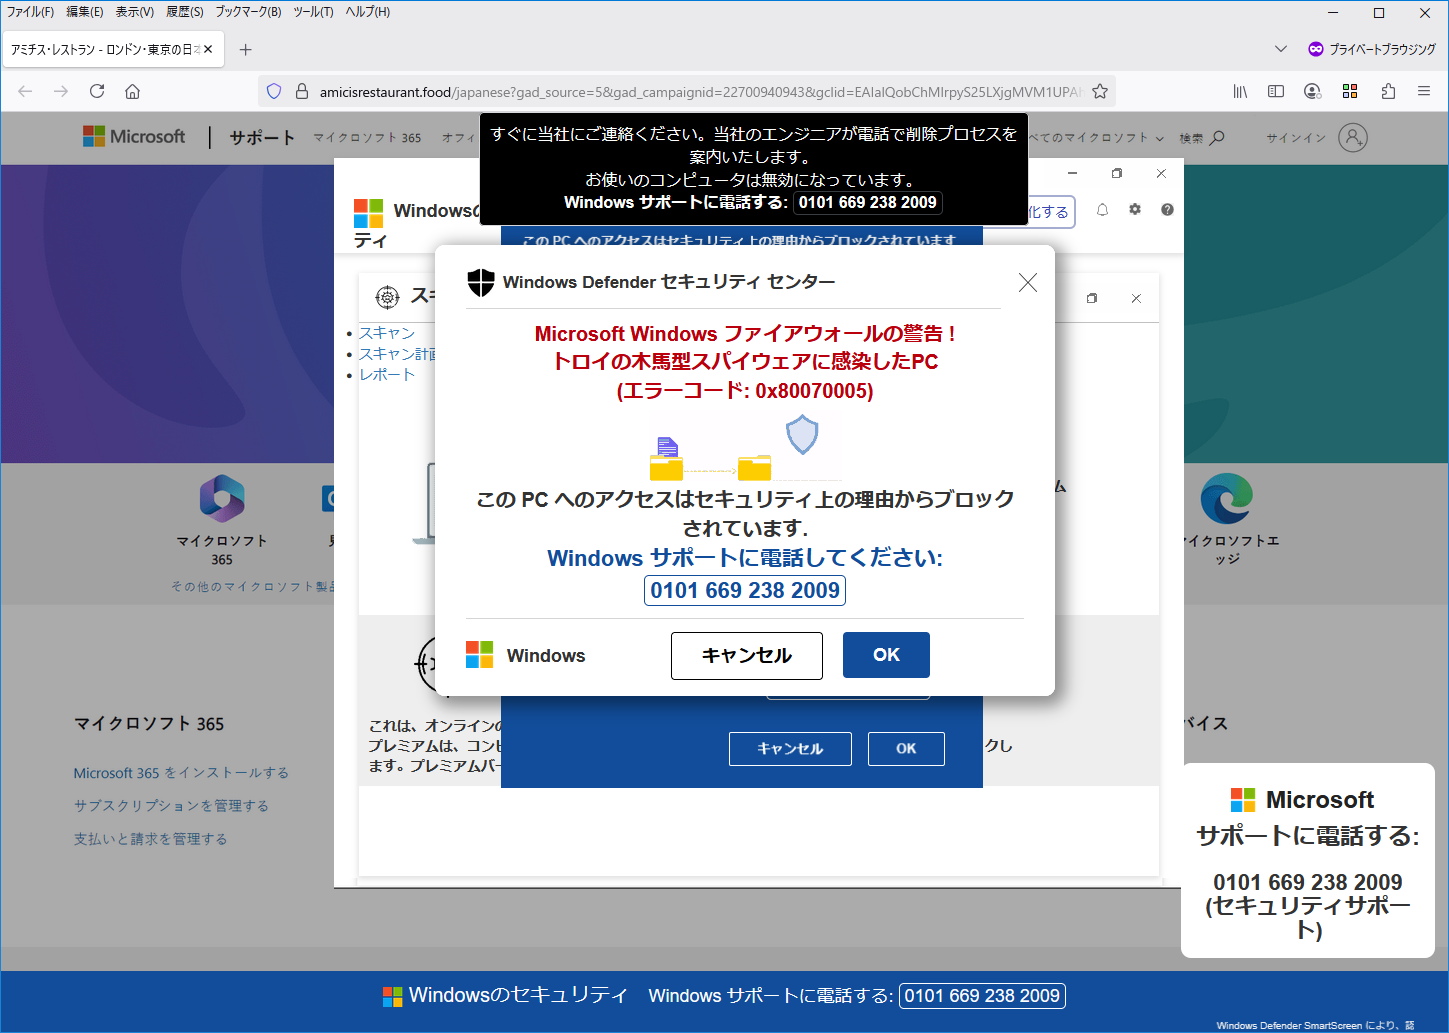The image size is (1449, 1033).
Task: Open サブスクリプションを管理する link
Action: [171, 806]
